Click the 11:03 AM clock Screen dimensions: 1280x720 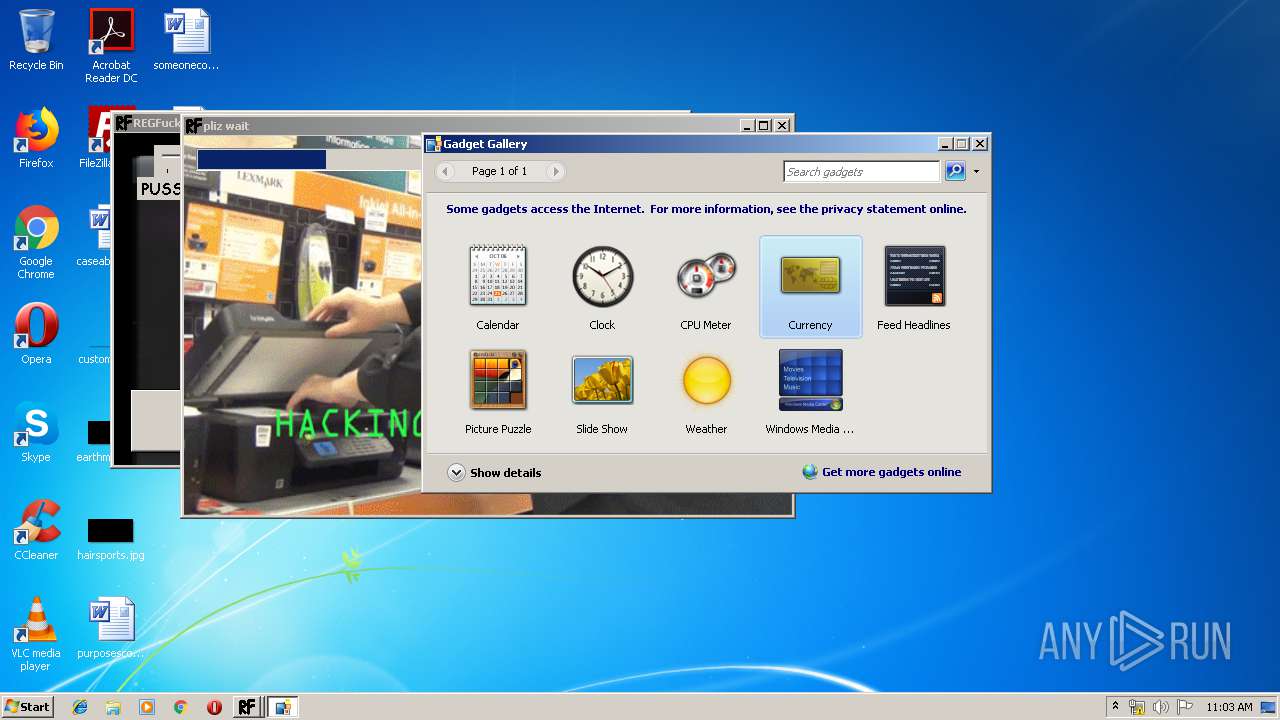pos(1229,707)
